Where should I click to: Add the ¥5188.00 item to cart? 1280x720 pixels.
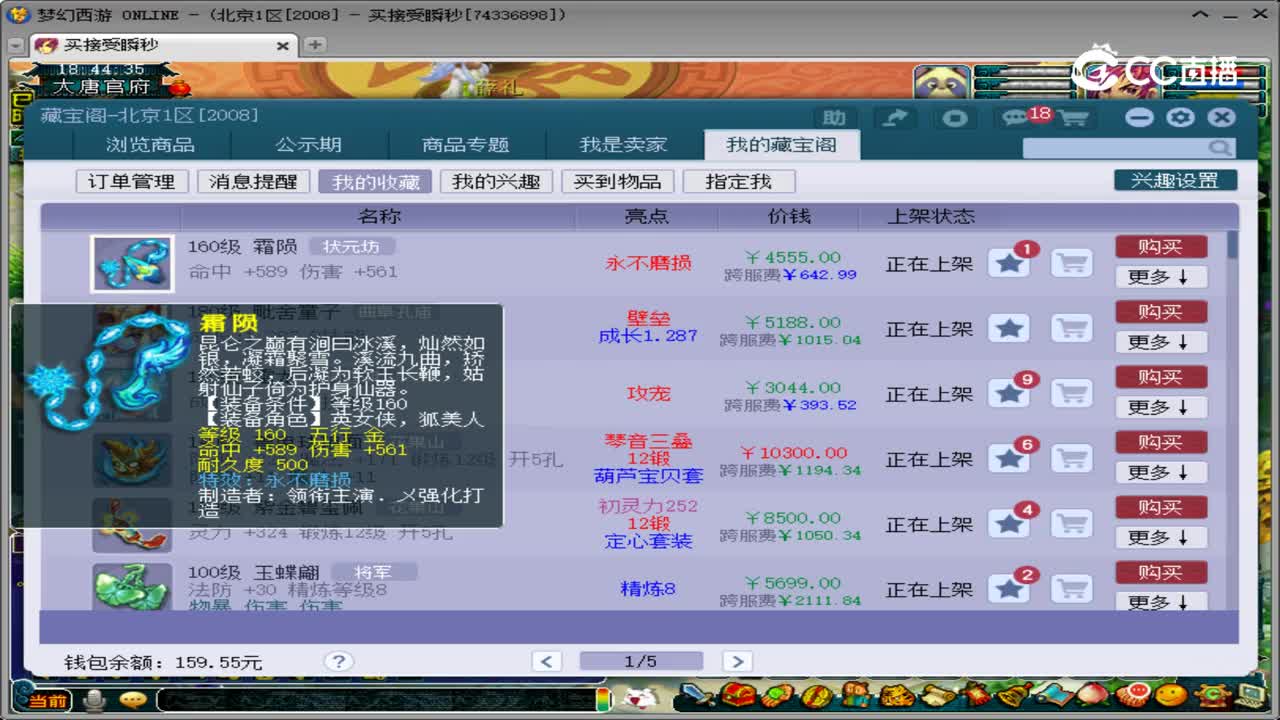pyautogui.click(x=1072, y=329)
